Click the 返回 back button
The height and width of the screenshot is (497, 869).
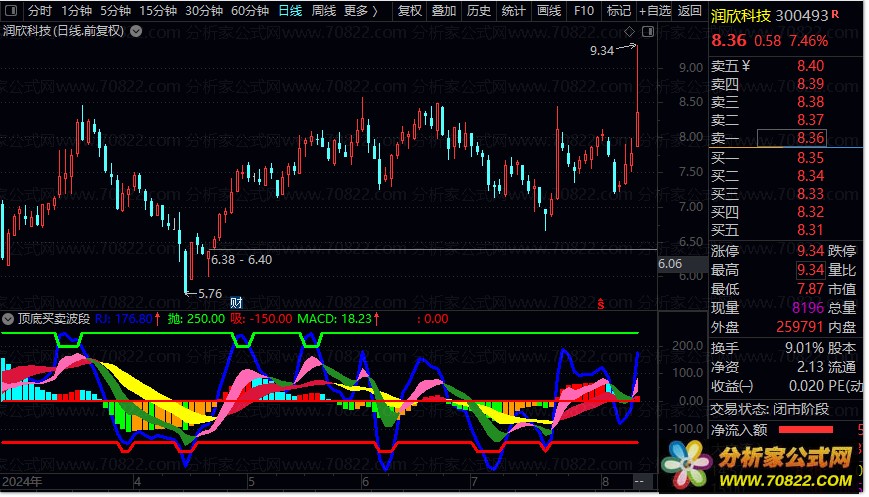pos(689,11)
